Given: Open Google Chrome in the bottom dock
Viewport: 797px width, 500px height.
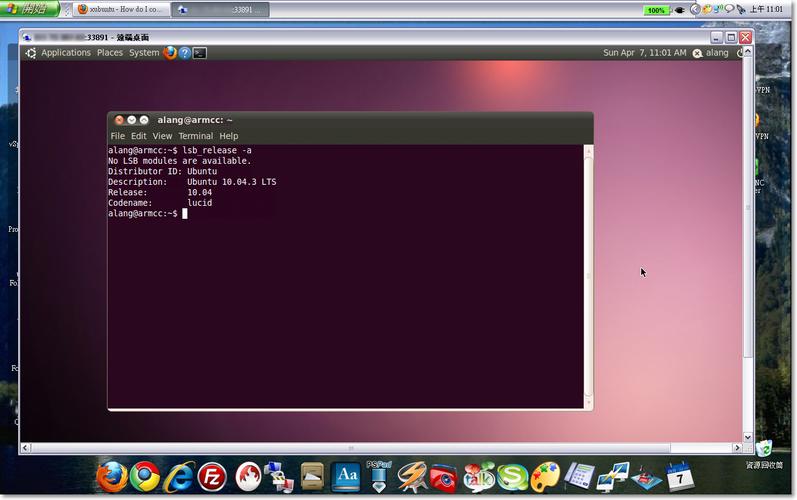Looking at the screenshot, I should pos(145,477).
